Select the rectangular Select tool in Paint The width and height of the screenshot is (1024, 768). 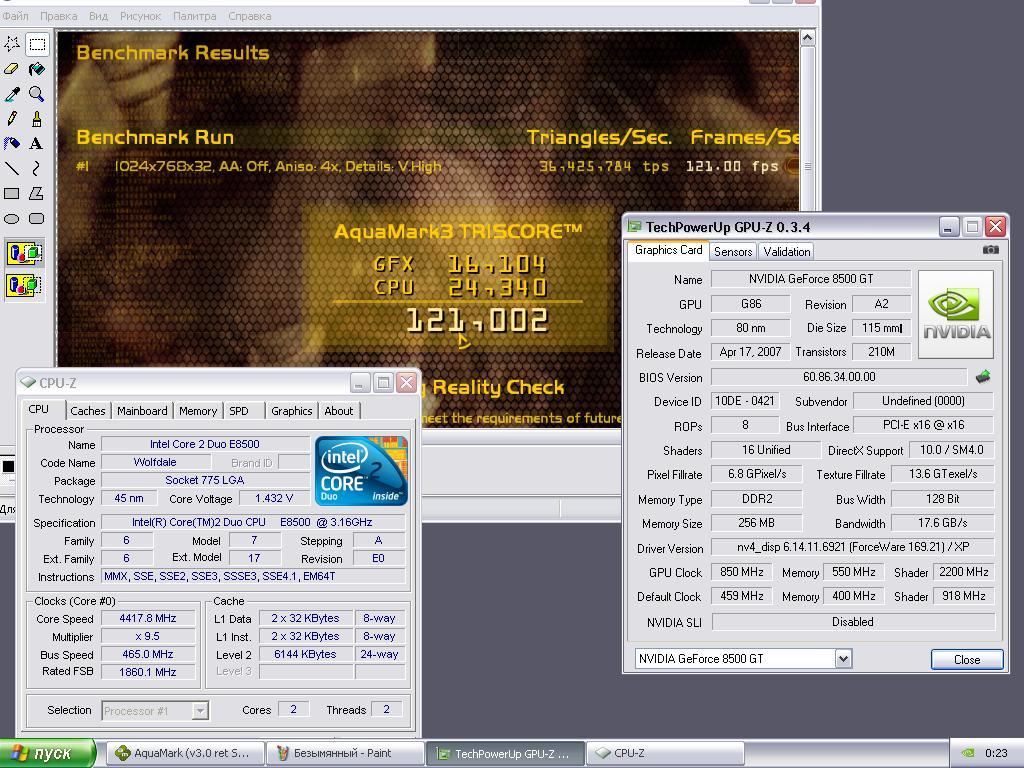pyautogui.click(x=37, y=44)
